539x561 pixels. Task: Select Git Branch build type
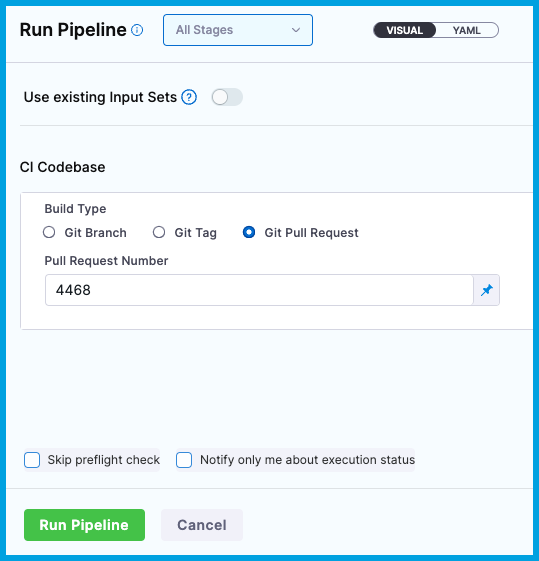[x=49, y=233]
